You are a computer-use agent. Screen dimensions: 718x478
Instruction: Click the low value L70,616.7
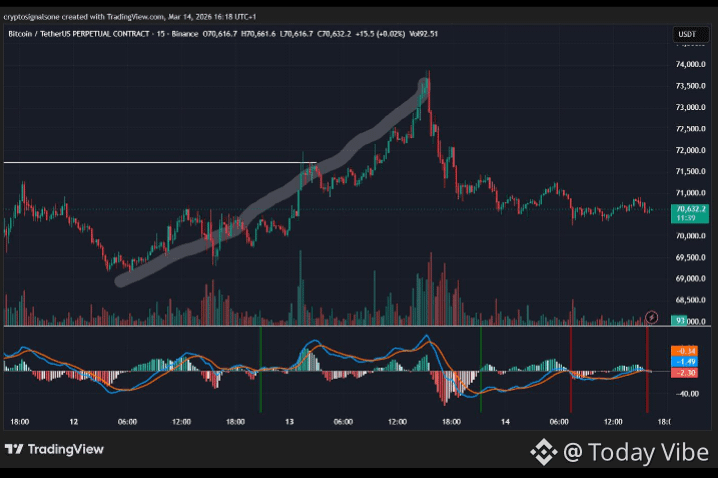296,34
